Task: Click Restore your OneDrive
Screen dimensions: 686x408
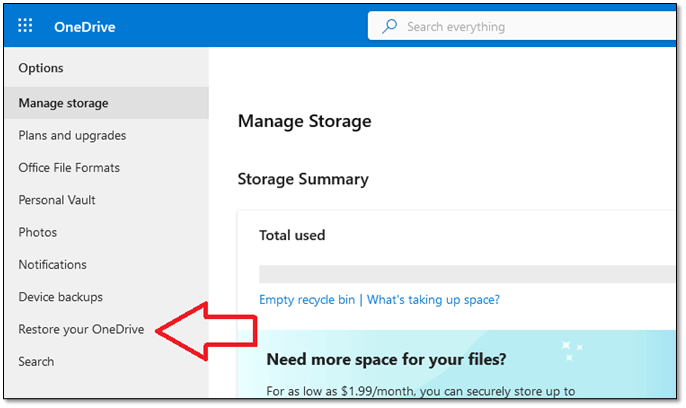Action: pyautogui.click(x=81, y=329)
